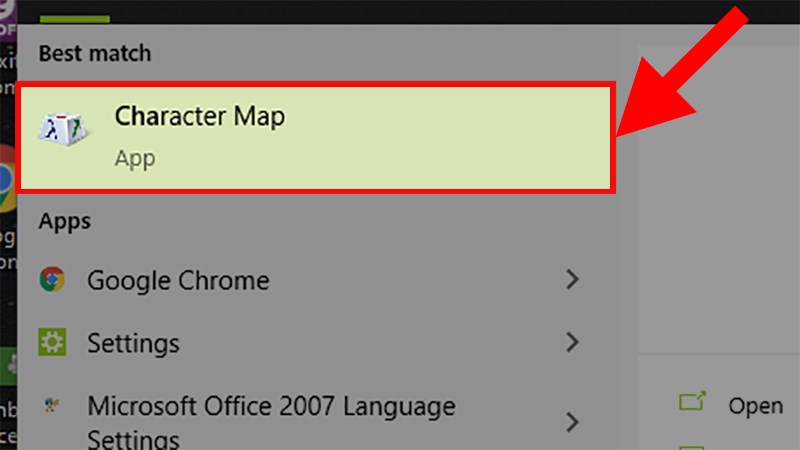Click the App subtitle under Character Map

coord(135,159)
